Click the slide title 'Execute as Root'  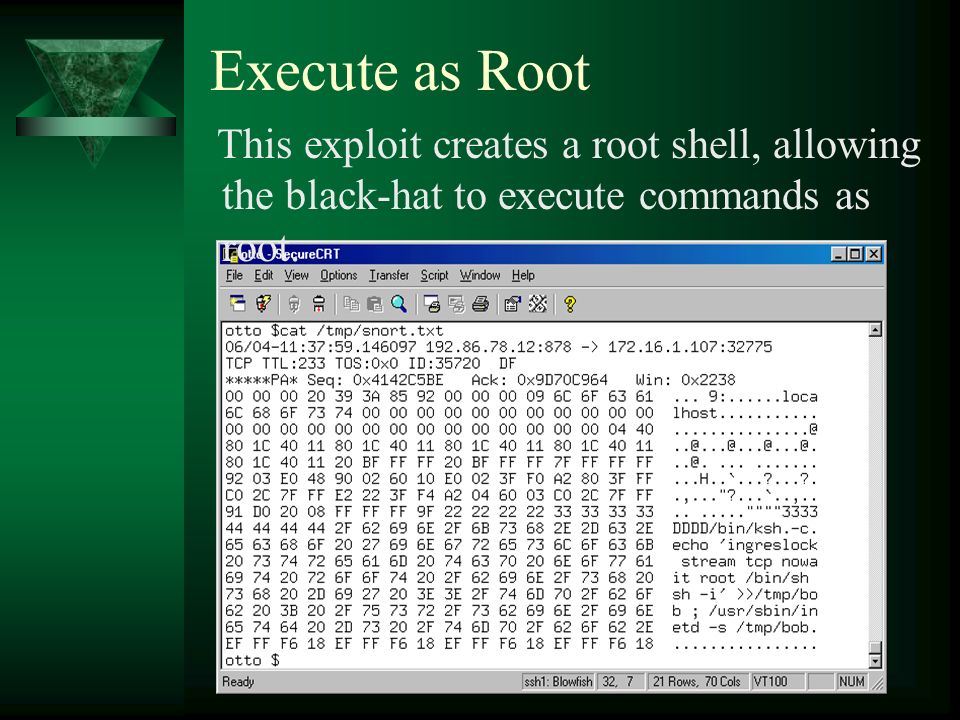[x=400, y=71]
